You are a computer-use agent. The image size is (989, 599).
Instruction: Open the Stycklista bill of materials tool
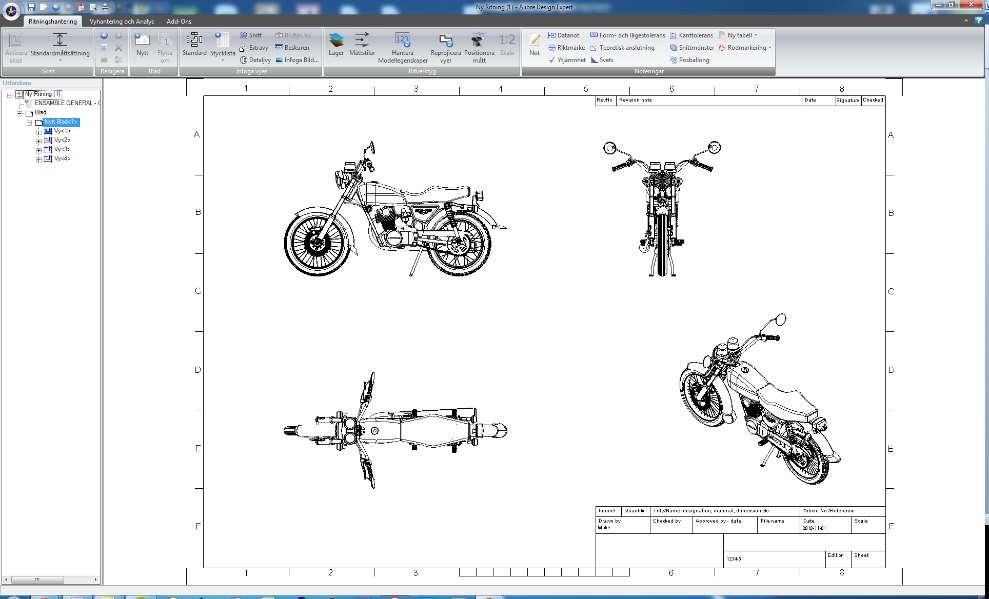point(223,45)
